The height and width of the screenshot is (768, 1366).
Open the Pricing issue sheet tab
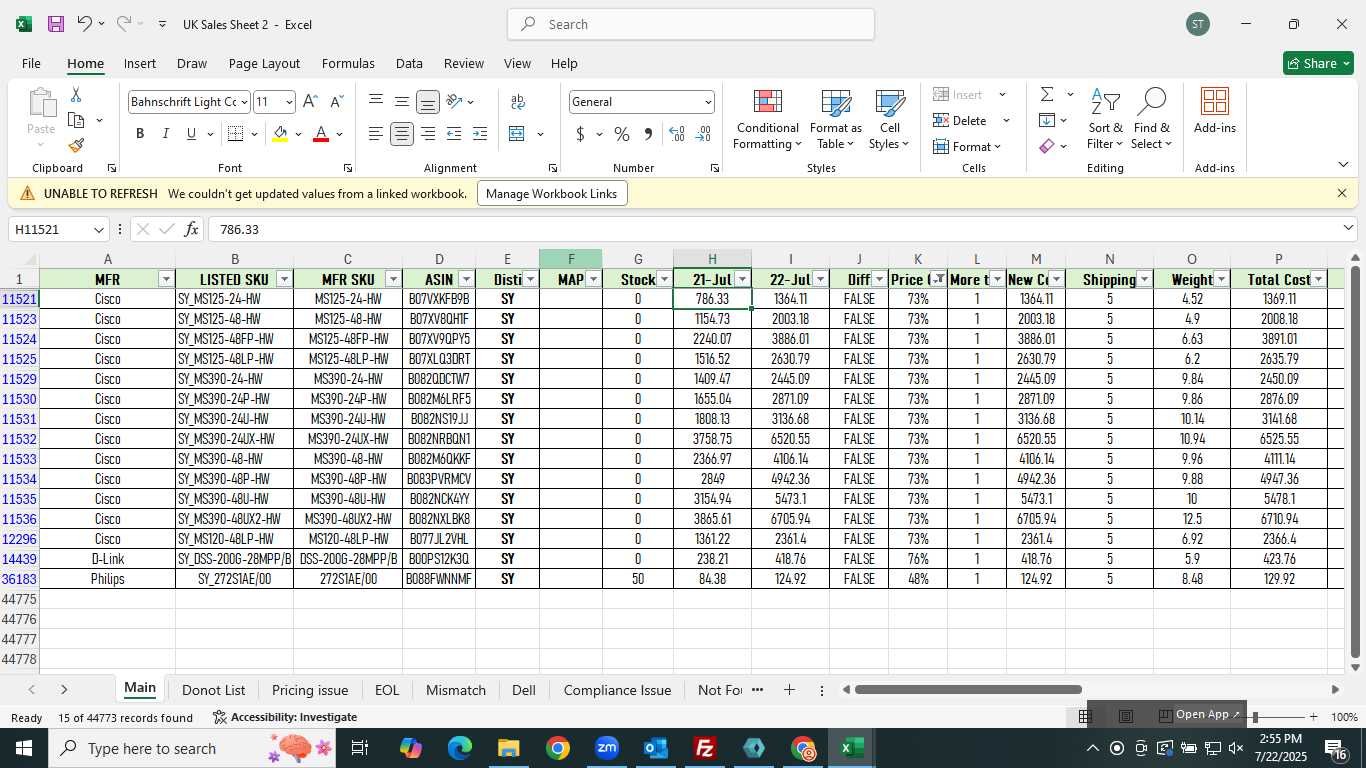(x=310, y=690)
